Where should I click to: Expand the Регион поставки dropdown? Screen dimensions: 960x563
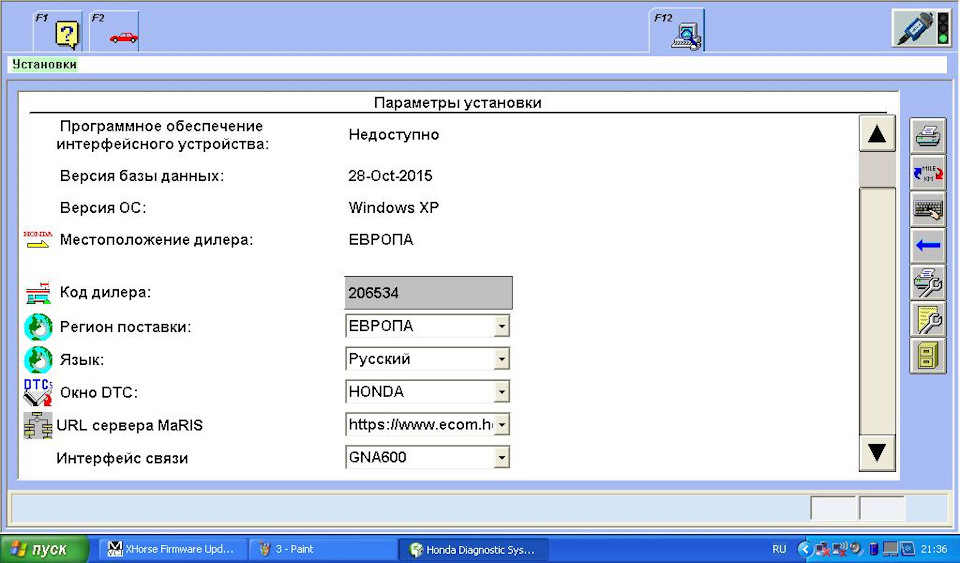[x=501, y=326]
